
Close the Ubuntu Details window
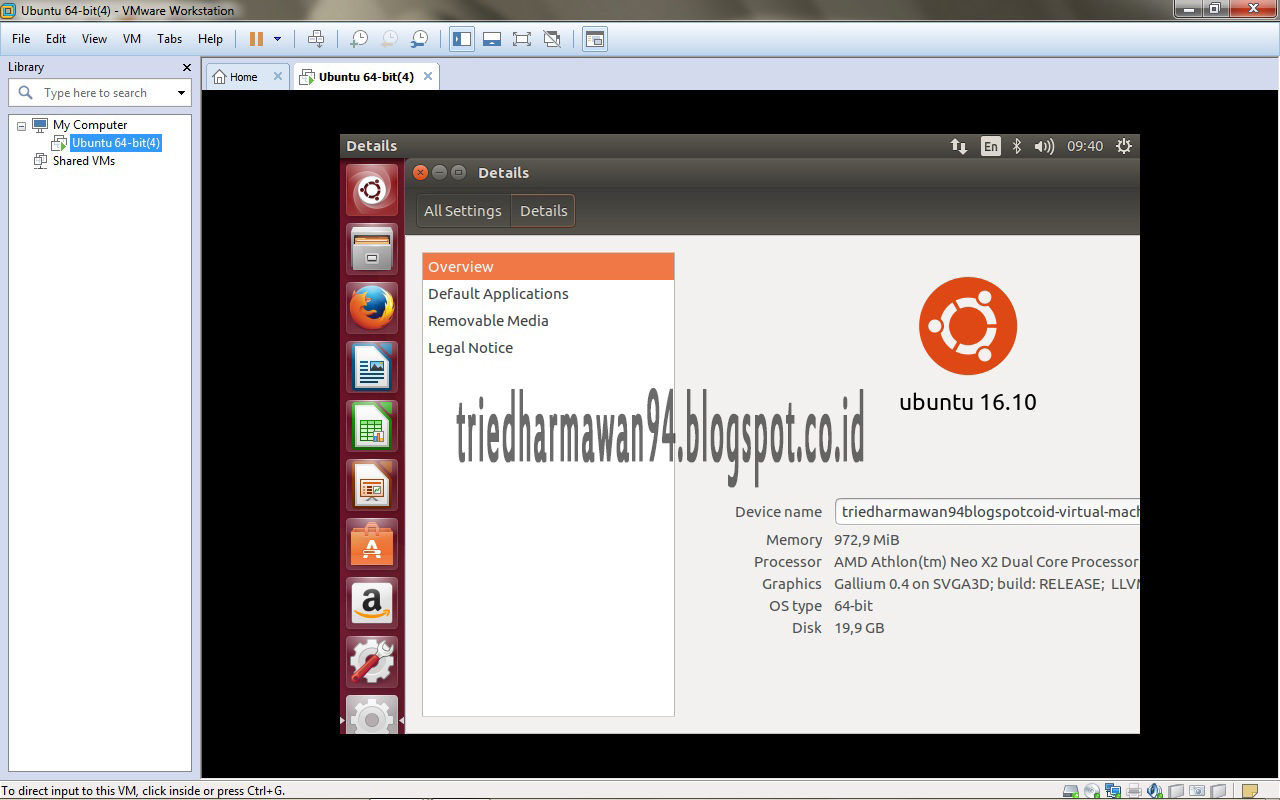(x=421, y=172)
